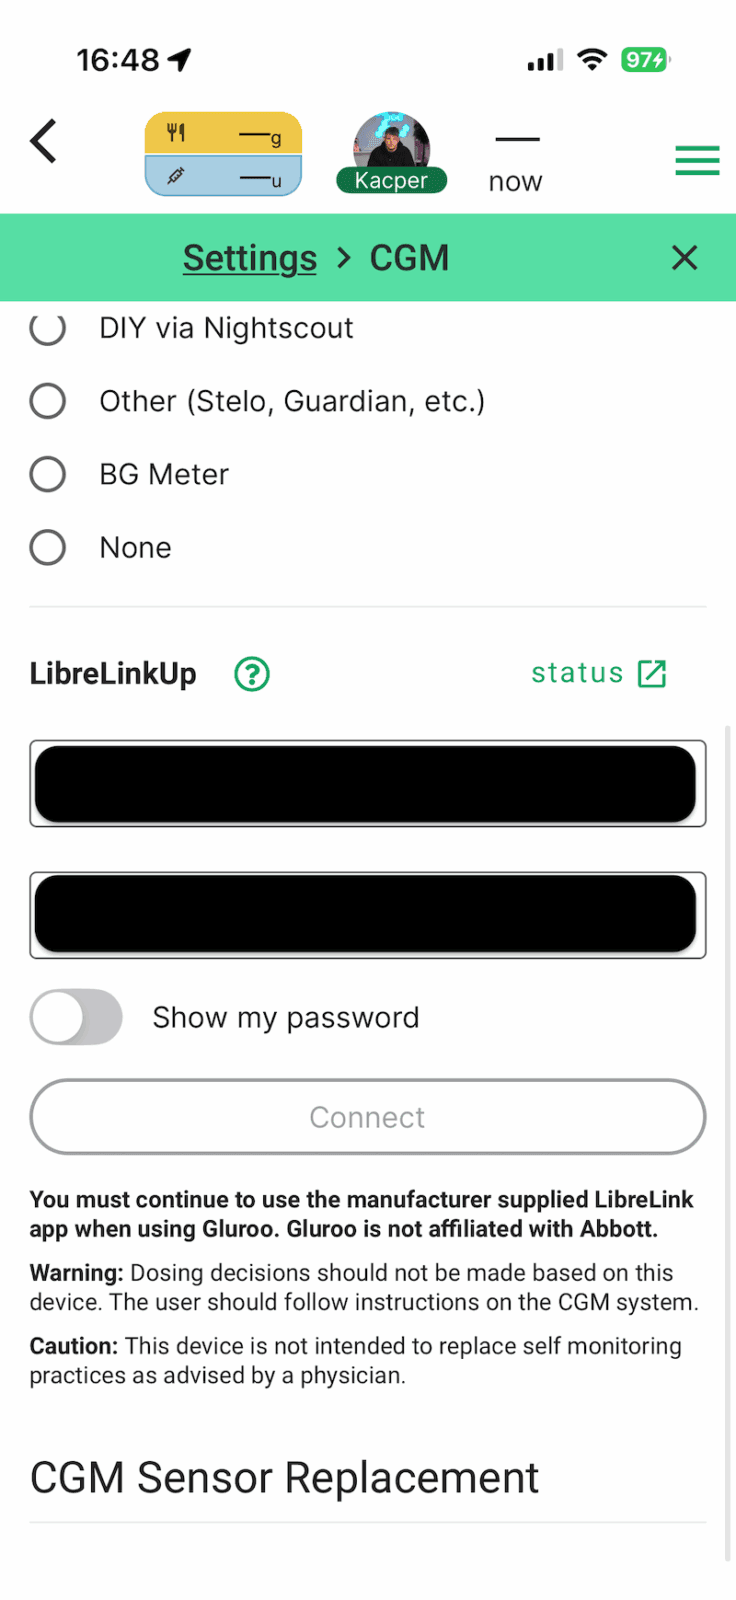This screenshot has height=1600, width=736.
Task: Tap the insulin syringe icon
Action: tap(177, 176)
